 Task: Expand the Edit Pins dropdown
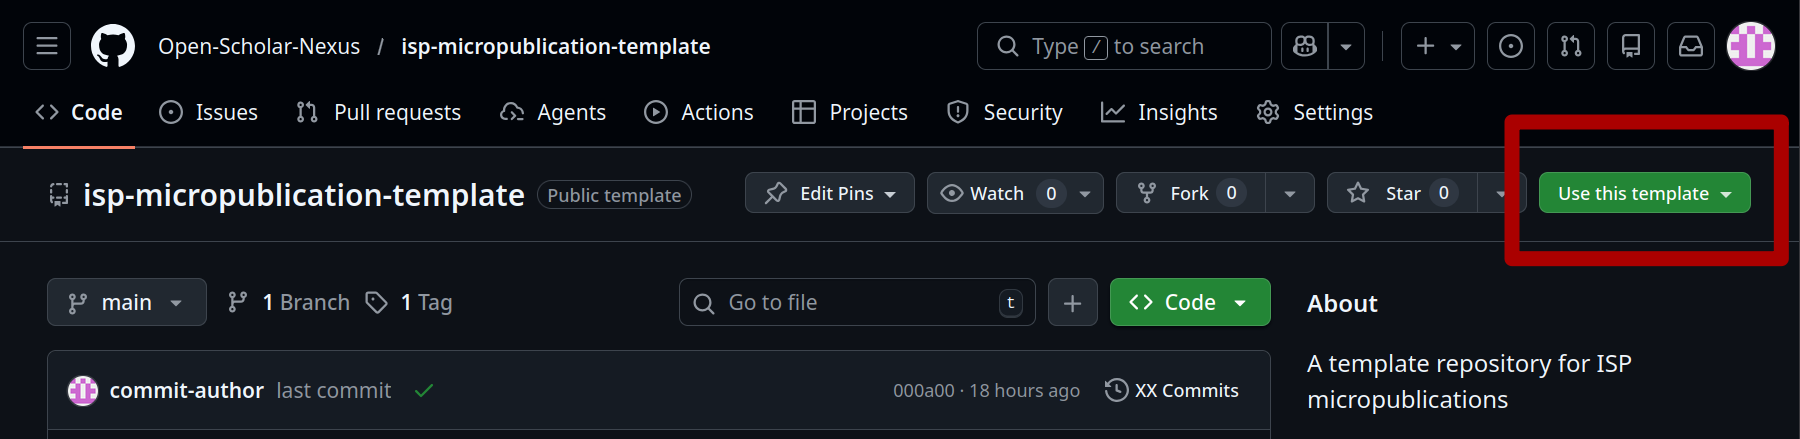point(829,193)
